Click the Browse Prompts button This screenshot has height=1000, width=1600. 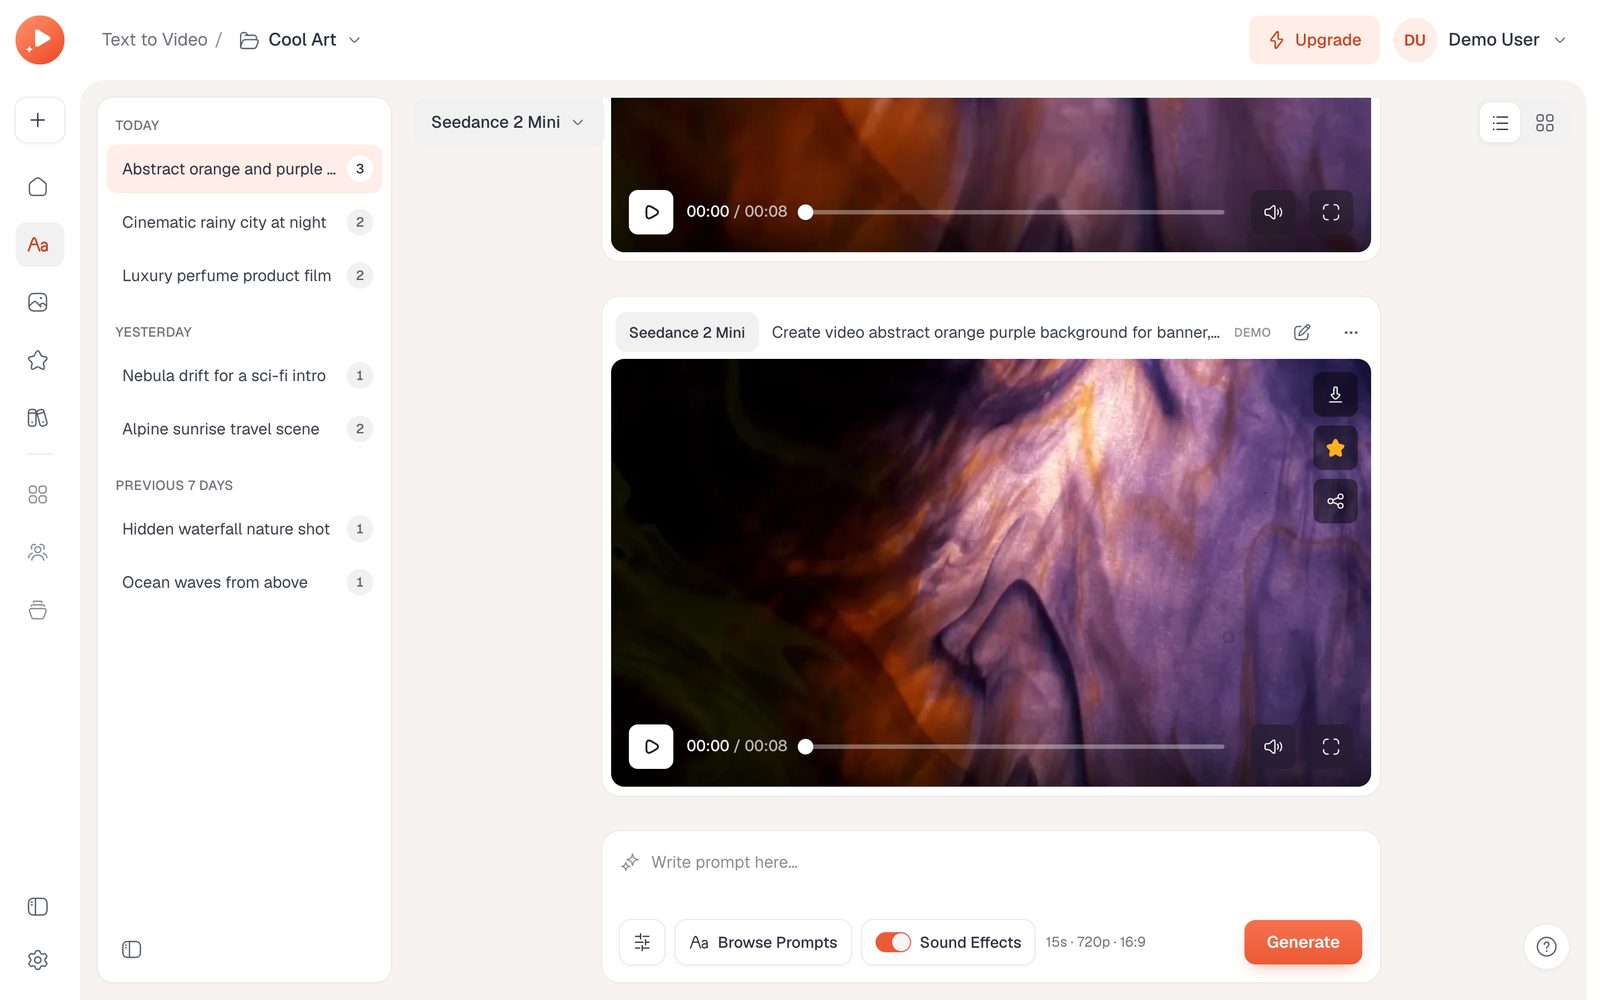[763, 942]
